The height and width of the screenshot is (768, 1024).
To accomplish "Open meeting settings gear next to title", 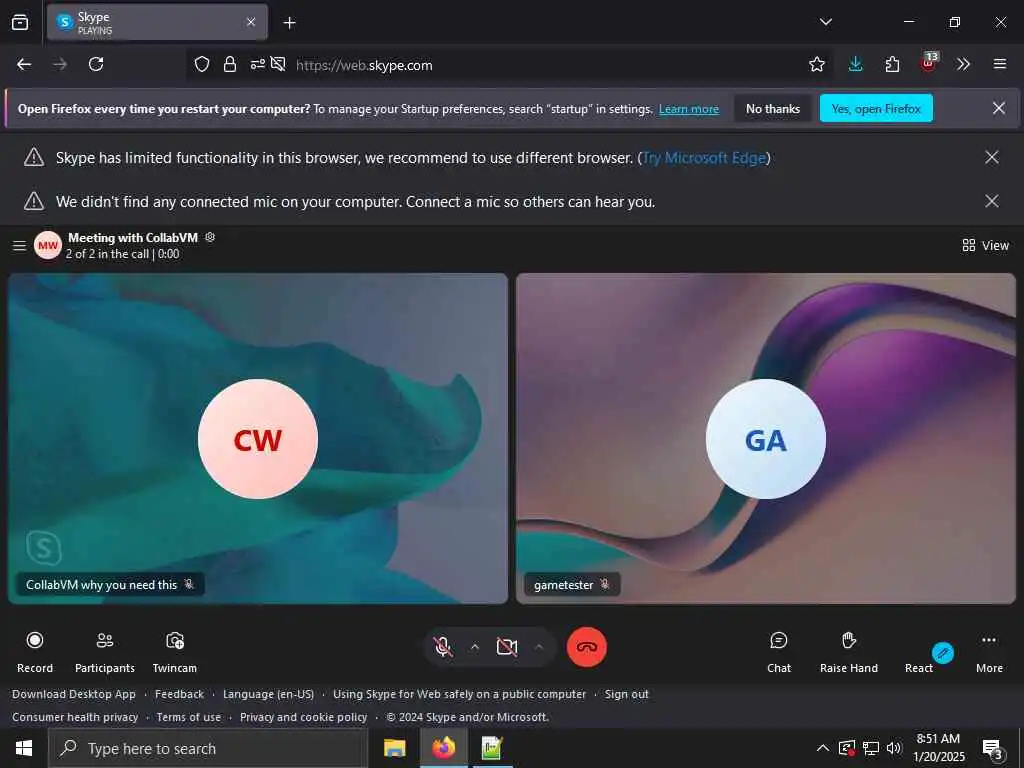I will (x=210, y=237).
